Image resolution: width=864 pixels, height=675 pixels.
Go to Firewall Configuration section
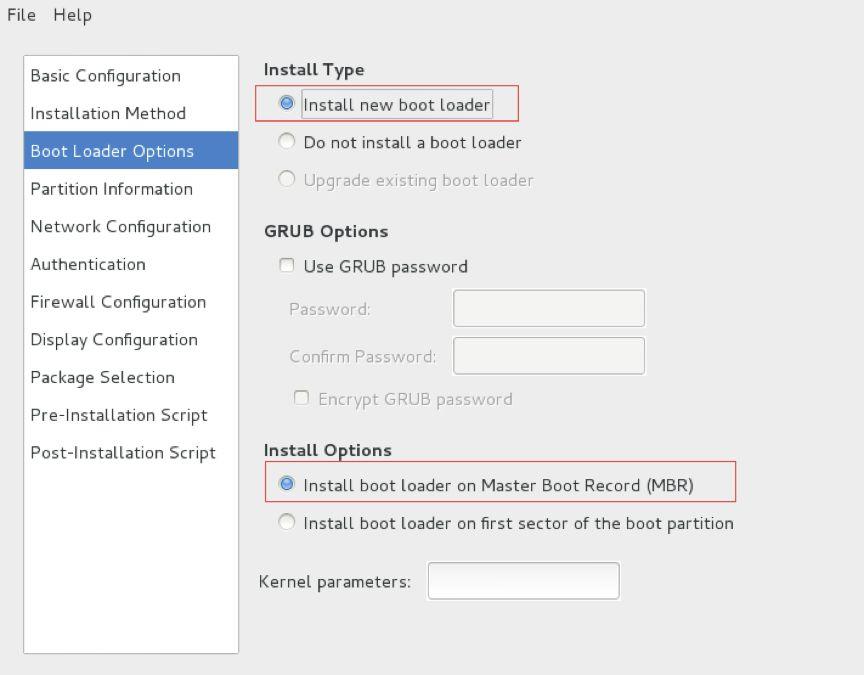pyautogui.click(x=118, y=302)
